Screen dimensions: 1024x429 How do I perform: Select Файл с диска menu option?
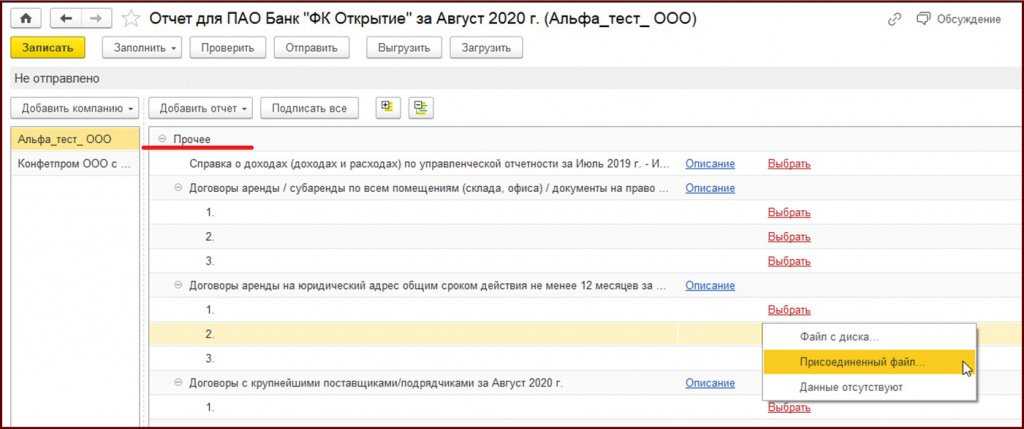coord(838,337)
